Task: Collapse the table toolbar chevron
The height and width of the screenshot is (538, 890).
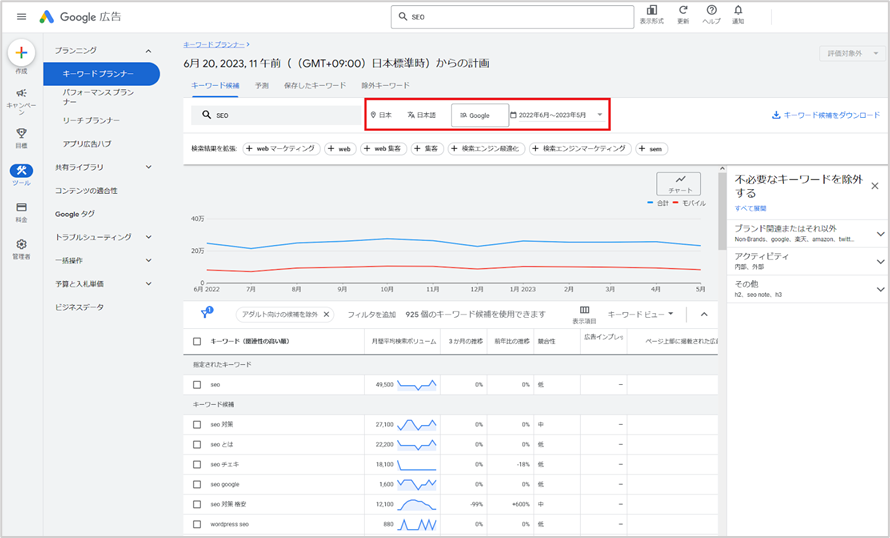Action: pos(704,314)
